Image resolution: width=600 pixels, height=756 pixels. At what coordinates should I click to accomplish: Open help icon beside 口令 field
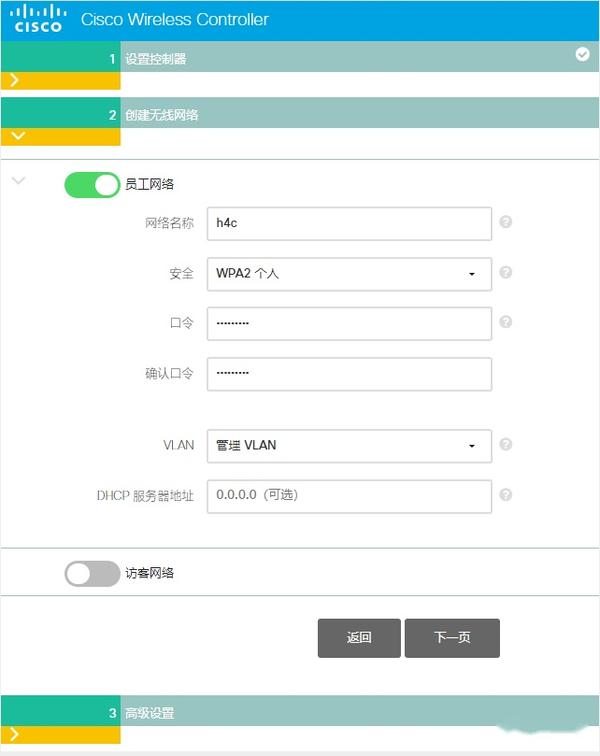tap(505, 322)
